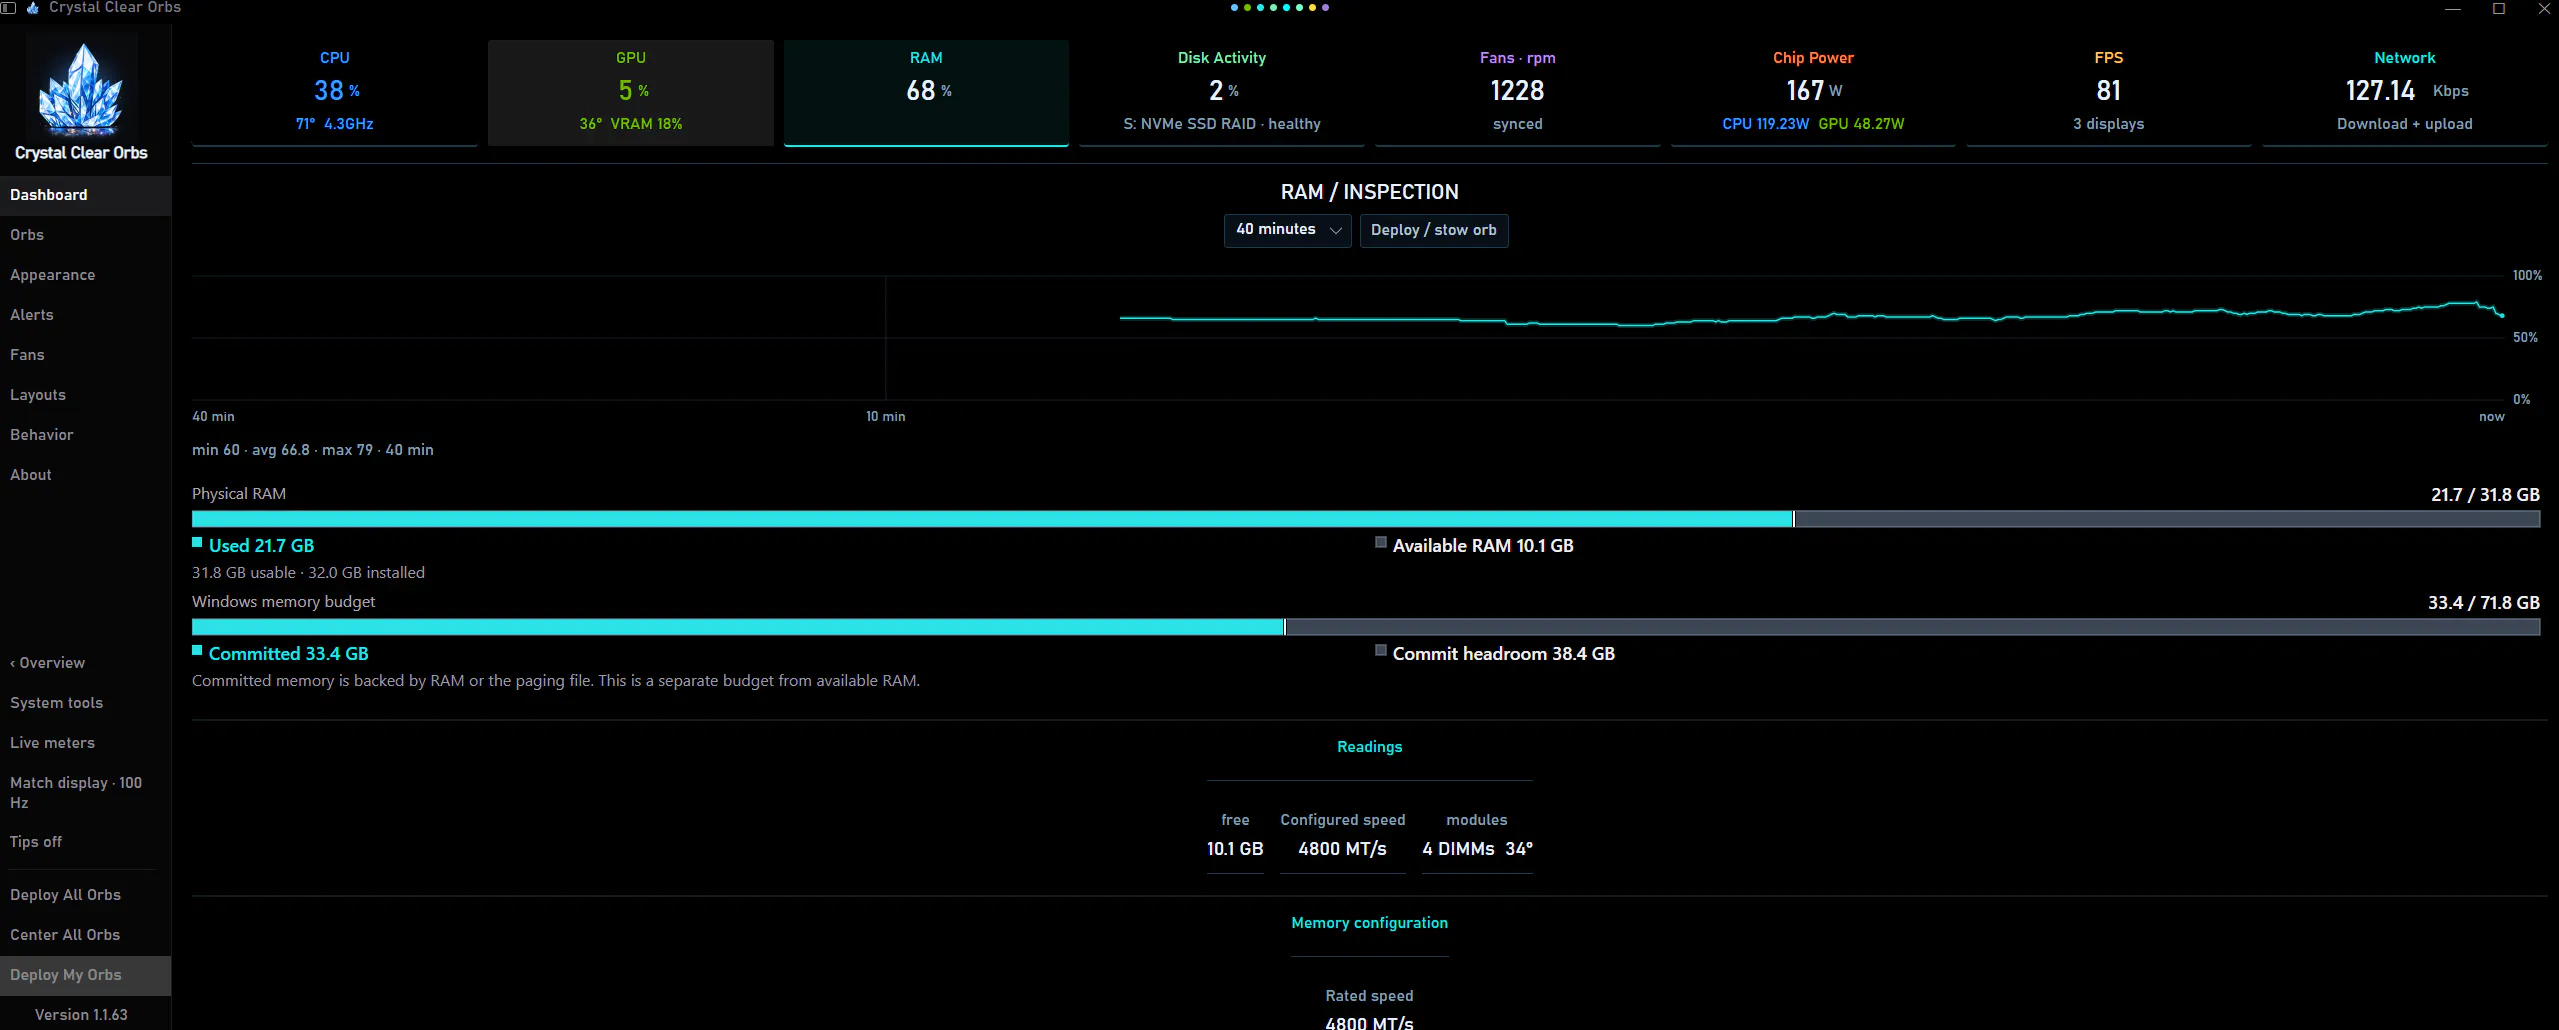The image size is (2559, 1030).
Task: Click the Deploy / stow orb button
Action: [1433, 230]
